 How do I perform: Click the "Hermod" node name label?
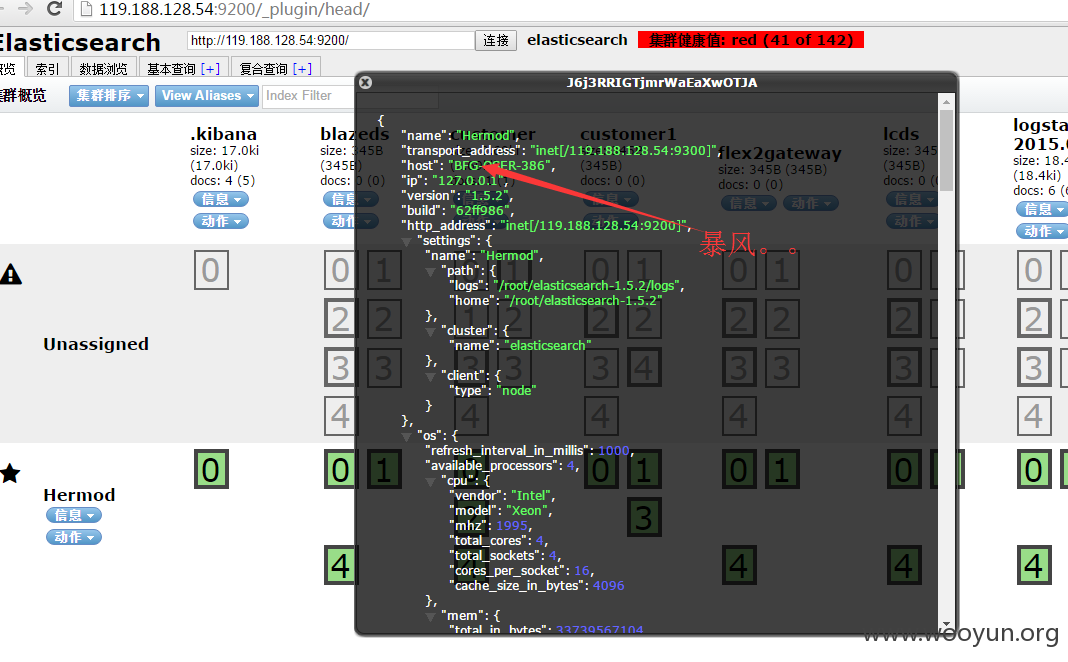[x=79, y=495]
